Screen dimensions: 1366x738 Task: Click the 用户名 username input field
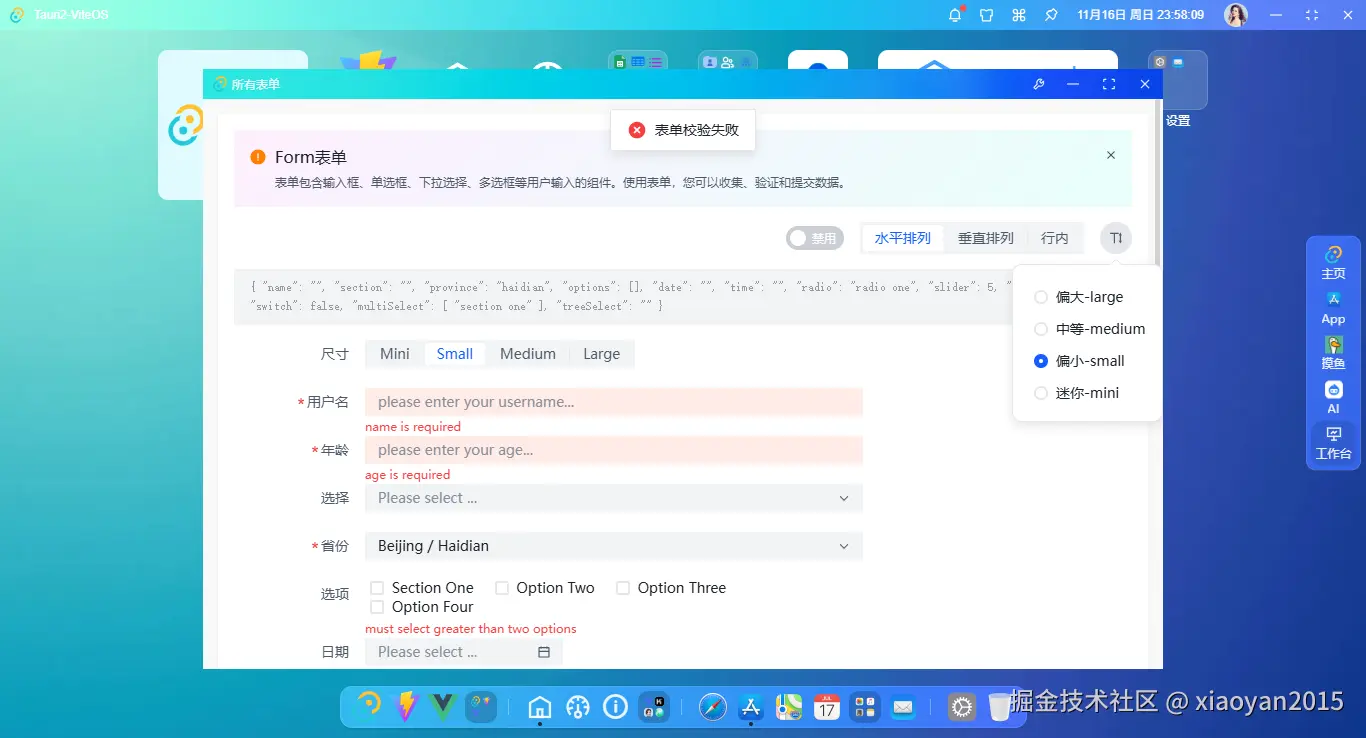point(613,401)
